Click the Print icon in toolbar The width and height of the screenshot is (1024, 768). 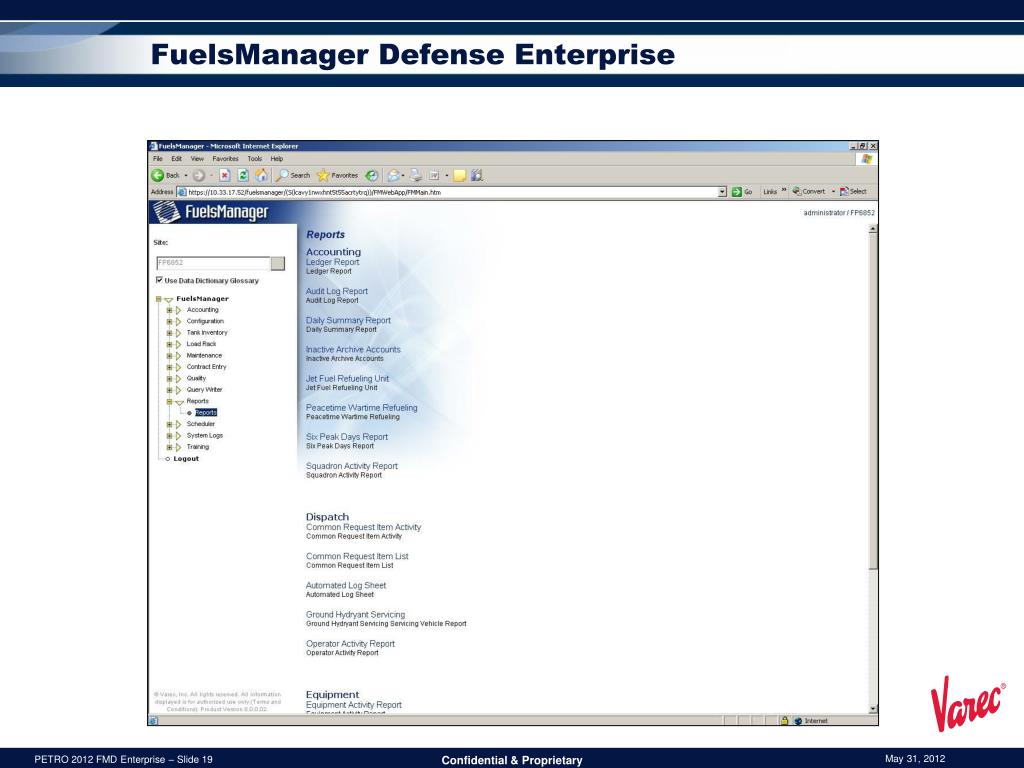point(415,175)
